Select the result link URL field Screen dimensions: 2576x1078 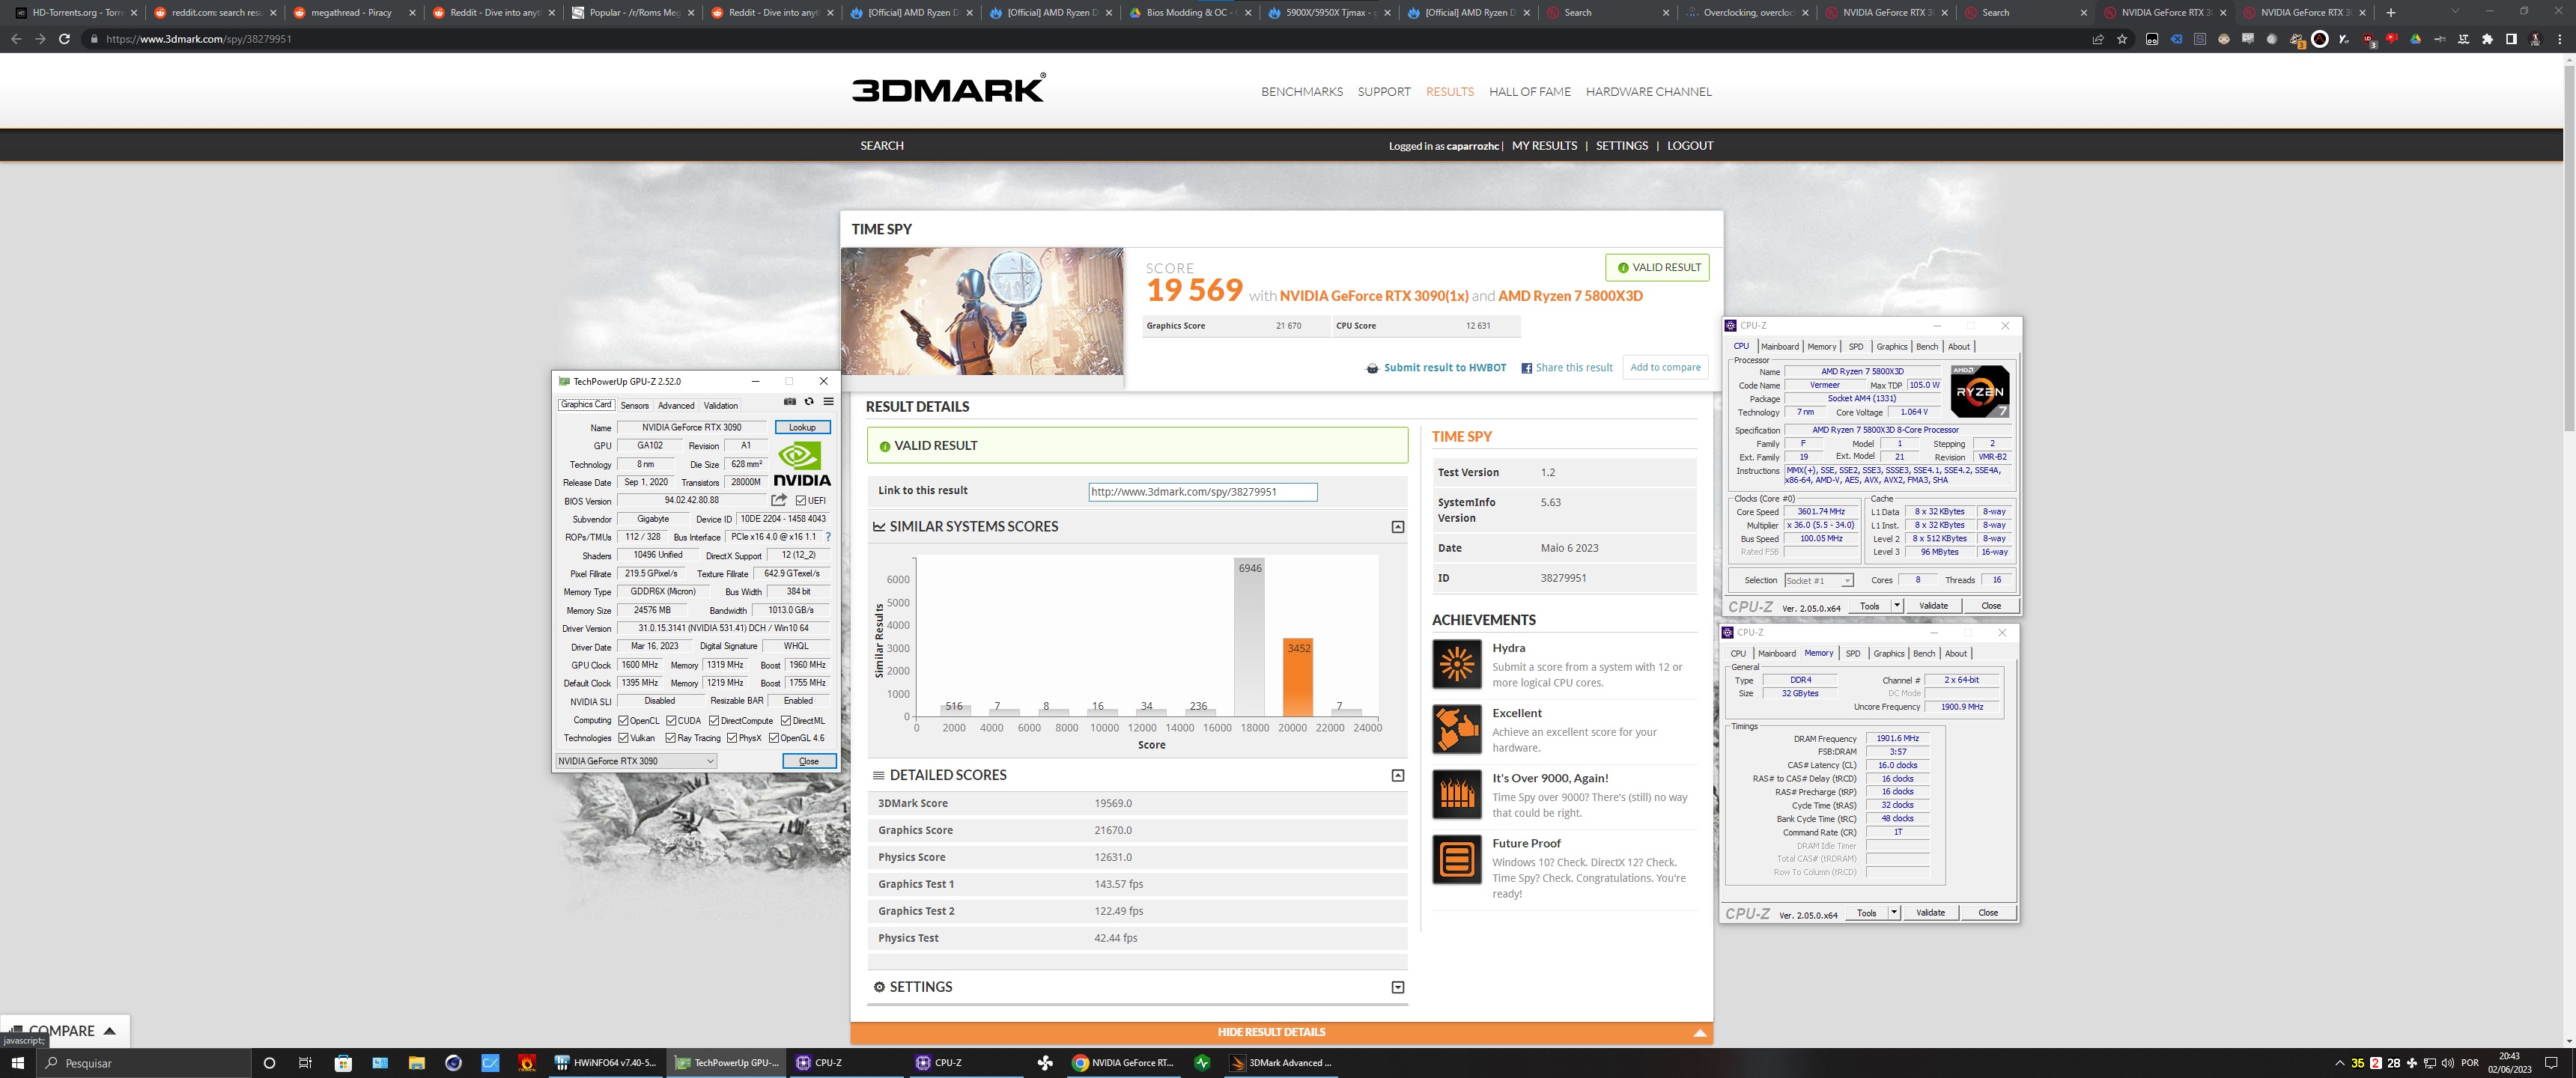[1203, 492]
